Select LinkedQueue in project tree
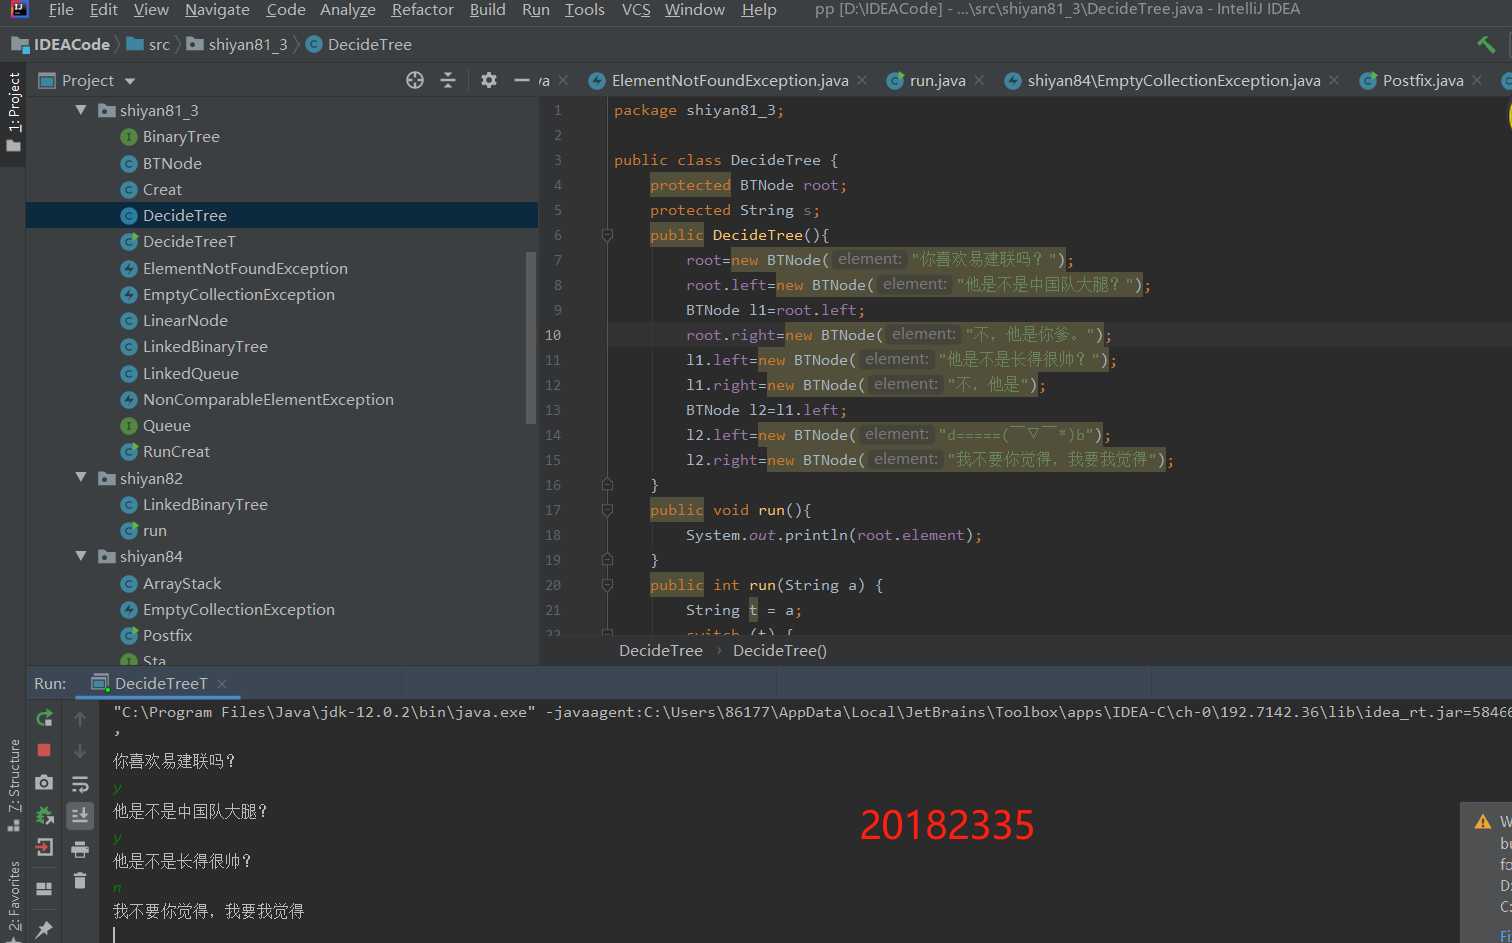The image size is (1512, 943). pos(190,374)
